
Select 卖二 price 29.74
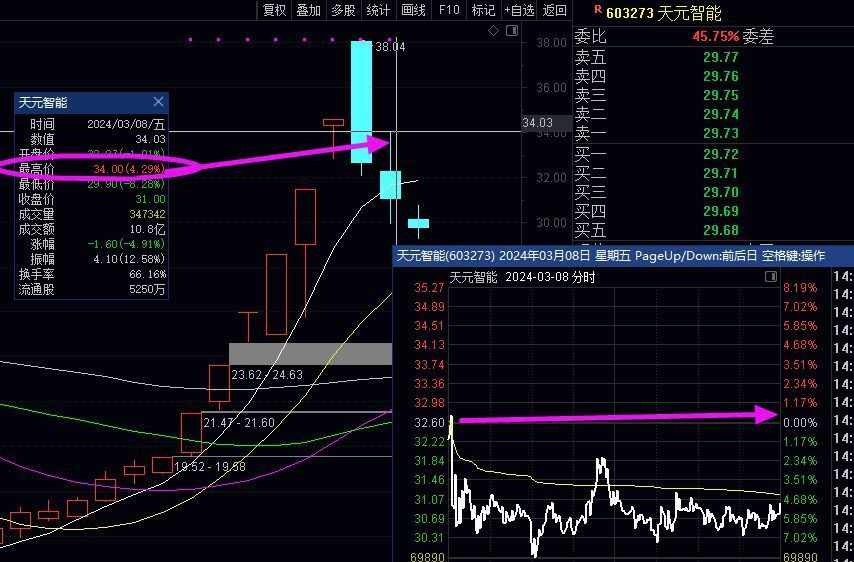point(721,114)
